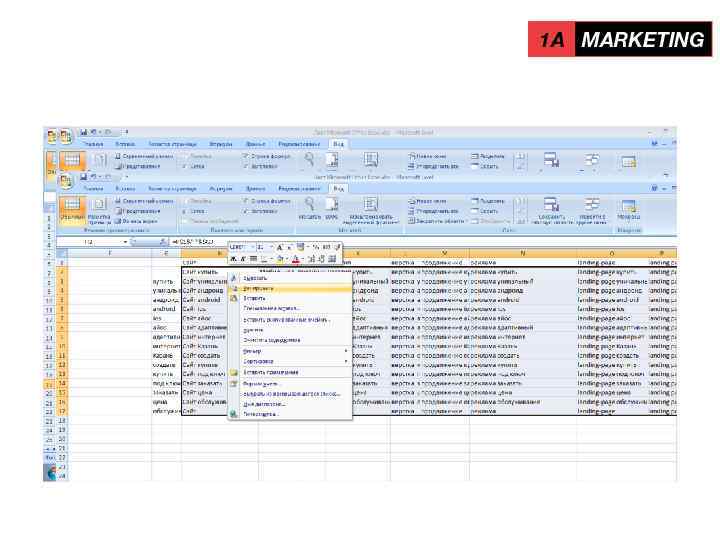Open Switch Windows dropdown in front window ribbon

pyautogui.click(x=592, y=210)
